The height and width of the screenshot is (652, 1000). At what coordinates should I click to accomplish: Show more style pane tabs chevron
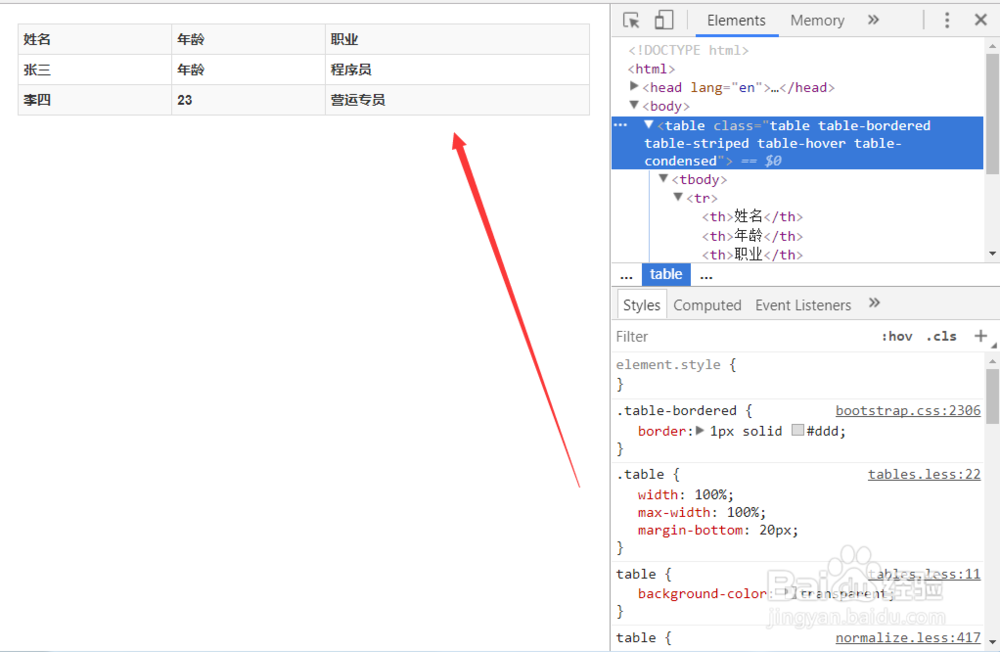874,302
